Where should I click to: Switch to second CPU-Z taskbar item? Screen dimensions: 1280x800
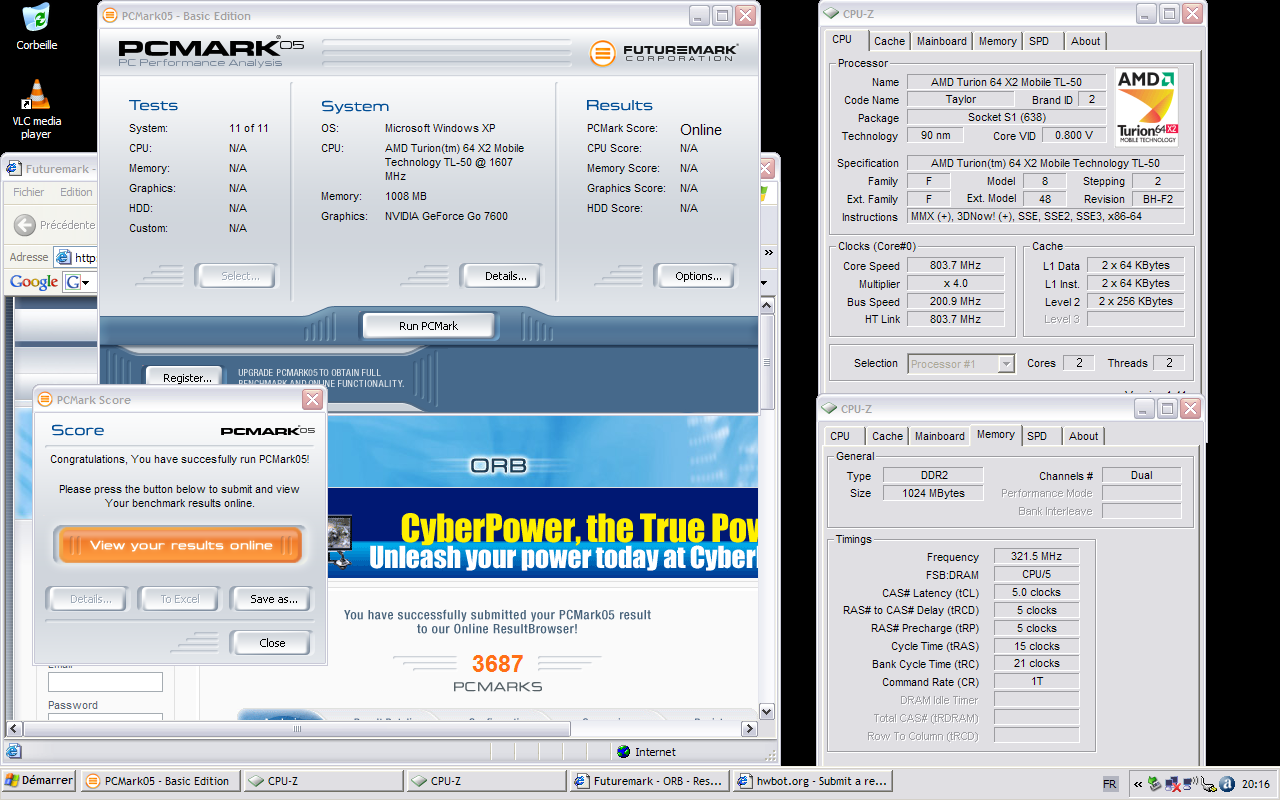tap(485, 781)
